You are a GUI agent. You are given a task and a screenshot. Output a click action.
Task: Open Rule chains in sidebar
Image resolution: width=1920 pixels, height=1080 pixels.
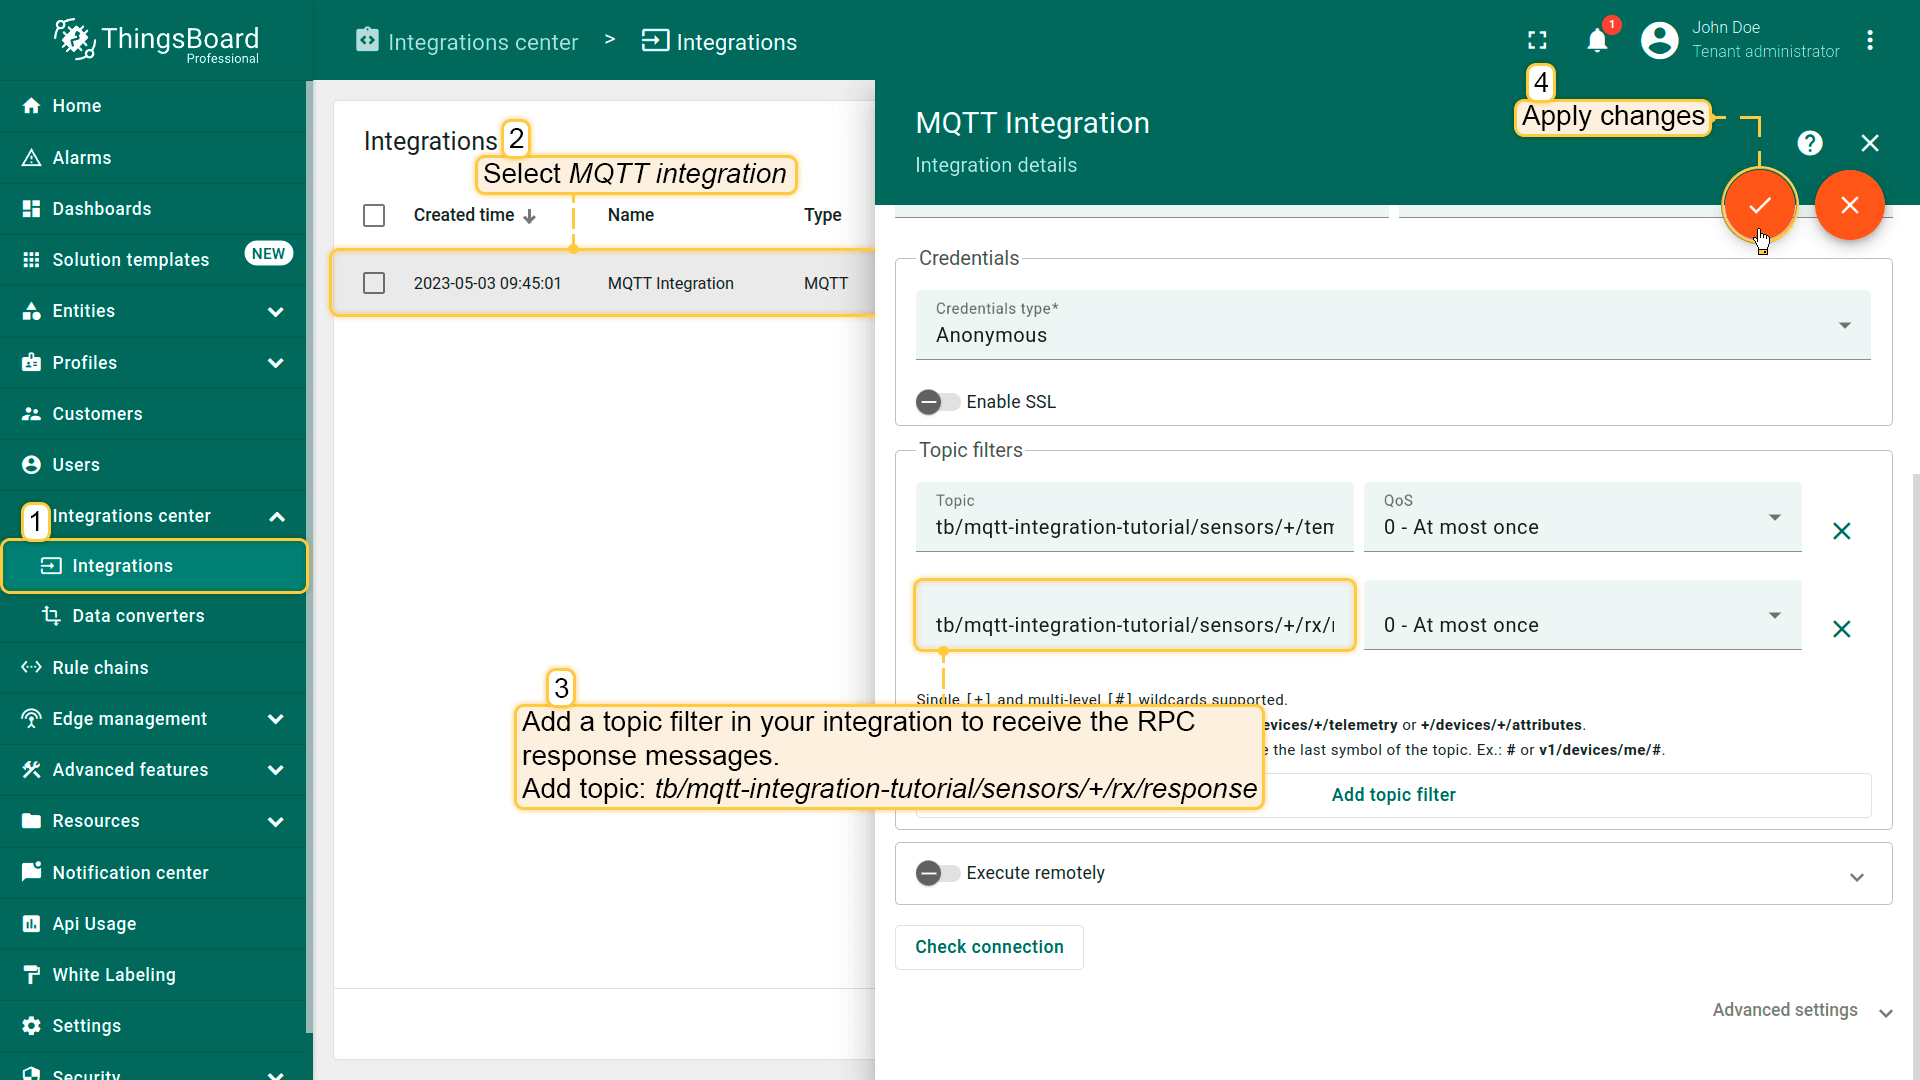100,668
